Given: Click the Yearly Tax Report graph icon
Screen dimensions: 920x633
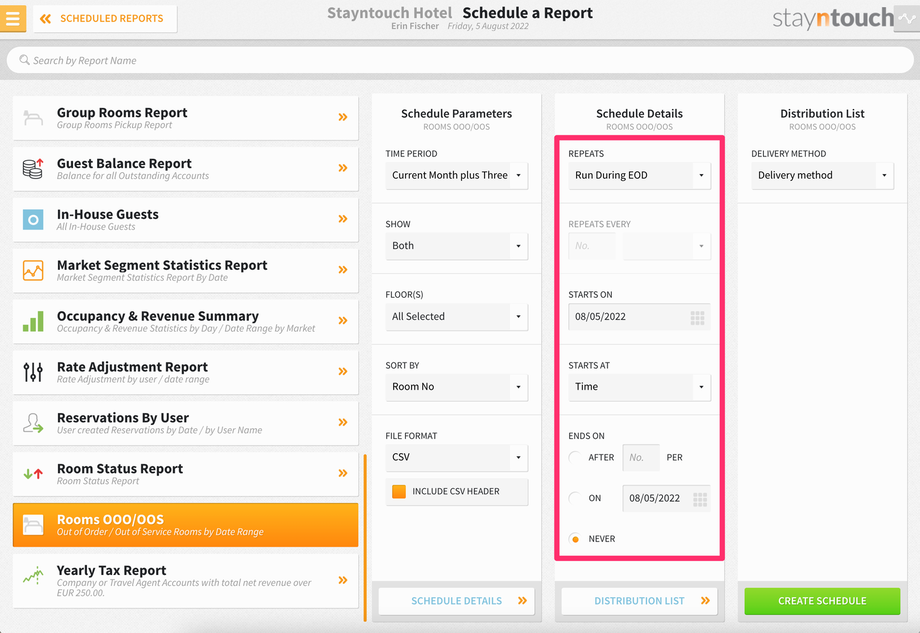Looking at the screenshot, I should [x=33, y=576].
